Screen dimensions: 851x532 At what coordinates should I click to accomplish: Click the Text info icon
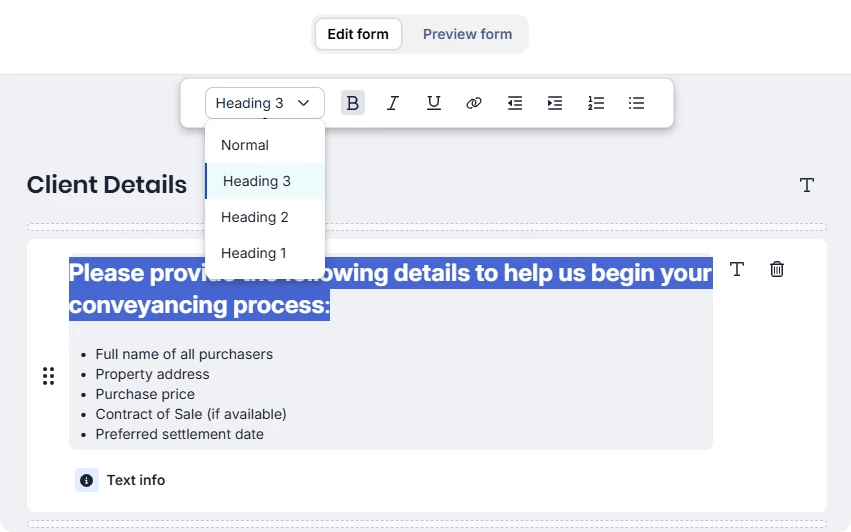click(x=86, y=480)
